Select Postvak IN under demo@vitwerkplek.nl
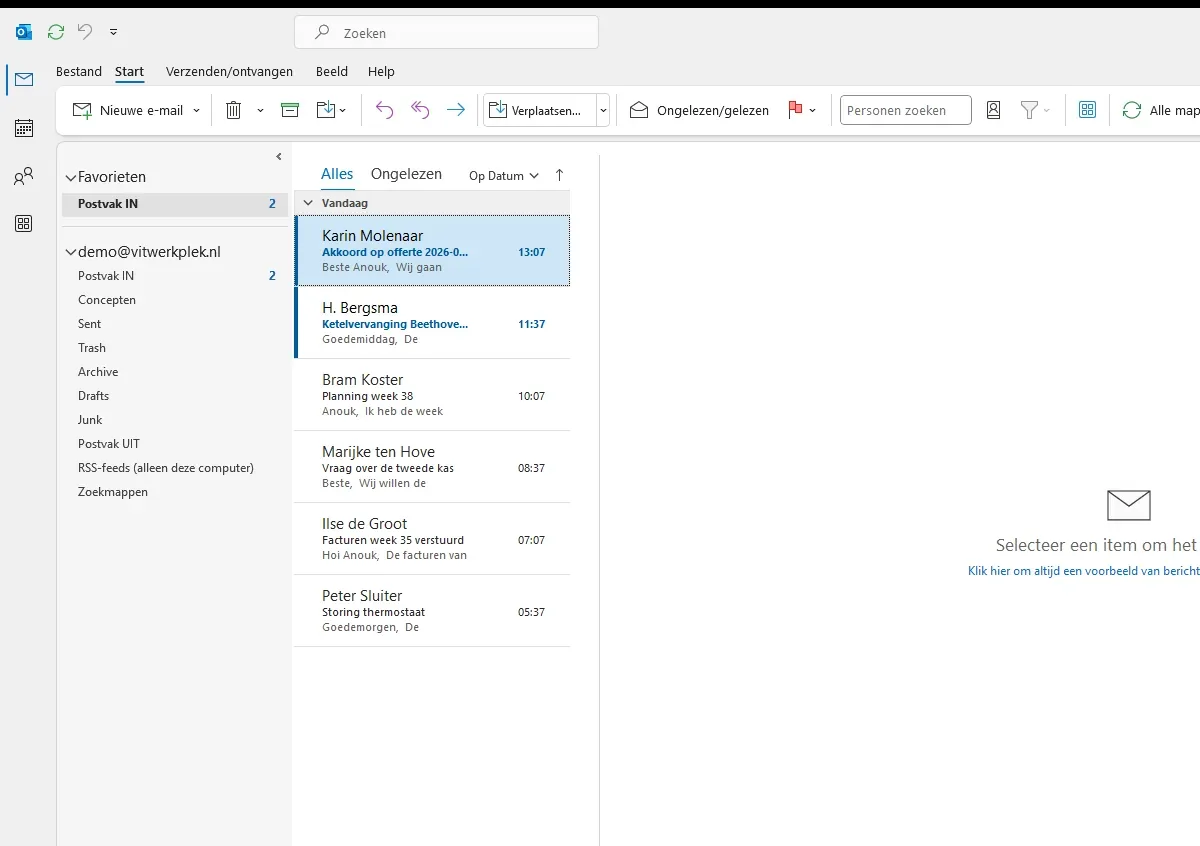The image size is (1200, 846). click(175, 276)
